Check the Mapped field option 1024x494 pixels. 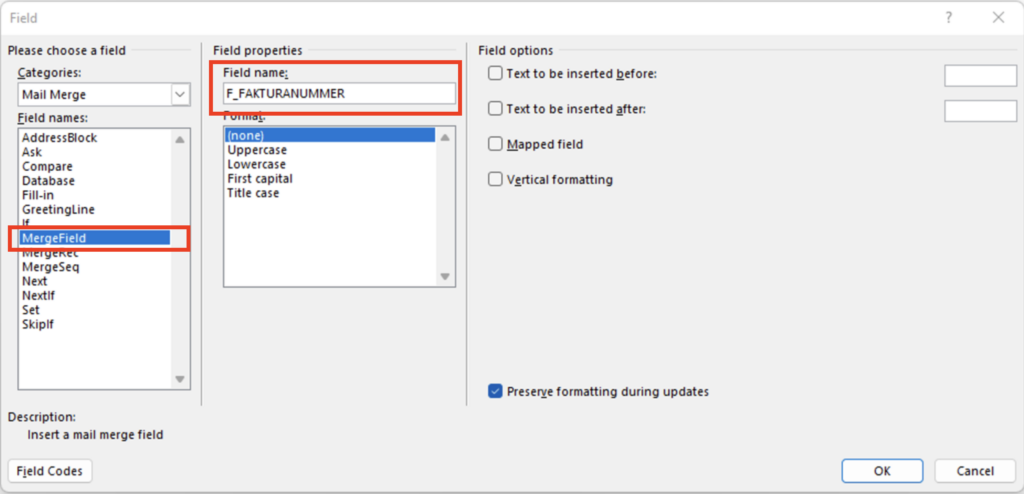pyautogui.click(x=495, y=144)
